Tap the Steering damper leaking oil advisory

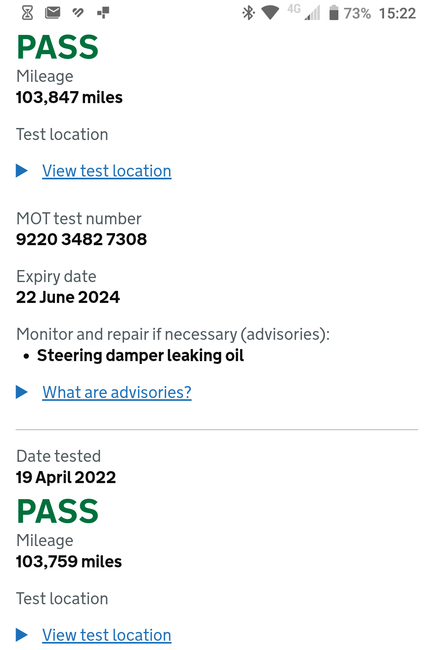140,356
